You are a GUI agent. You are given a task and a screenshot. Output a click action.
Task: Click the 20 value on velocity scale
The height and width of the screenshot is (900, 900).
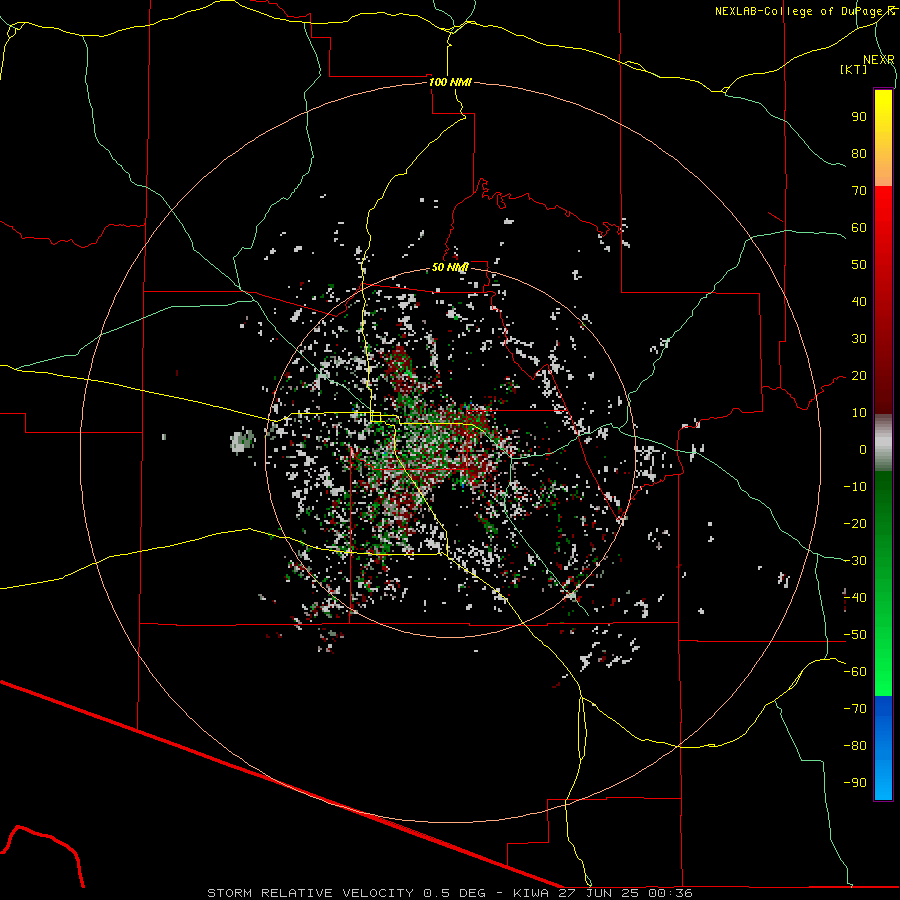tap(859, 375)
